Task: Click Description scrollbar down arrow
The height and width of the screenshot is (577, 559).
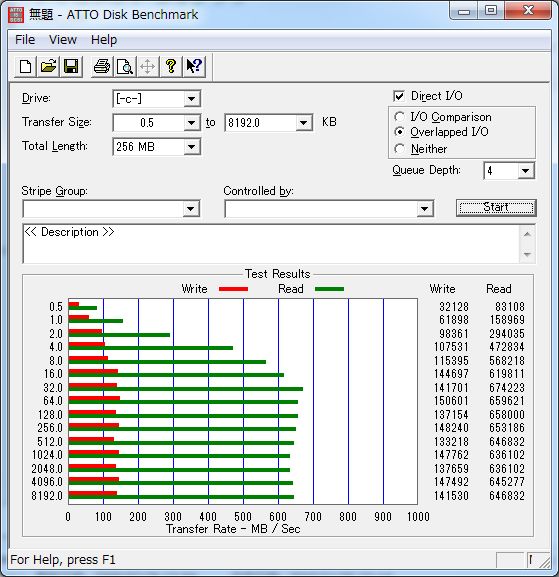Action: pyautogui.click(x=527, y=254)
